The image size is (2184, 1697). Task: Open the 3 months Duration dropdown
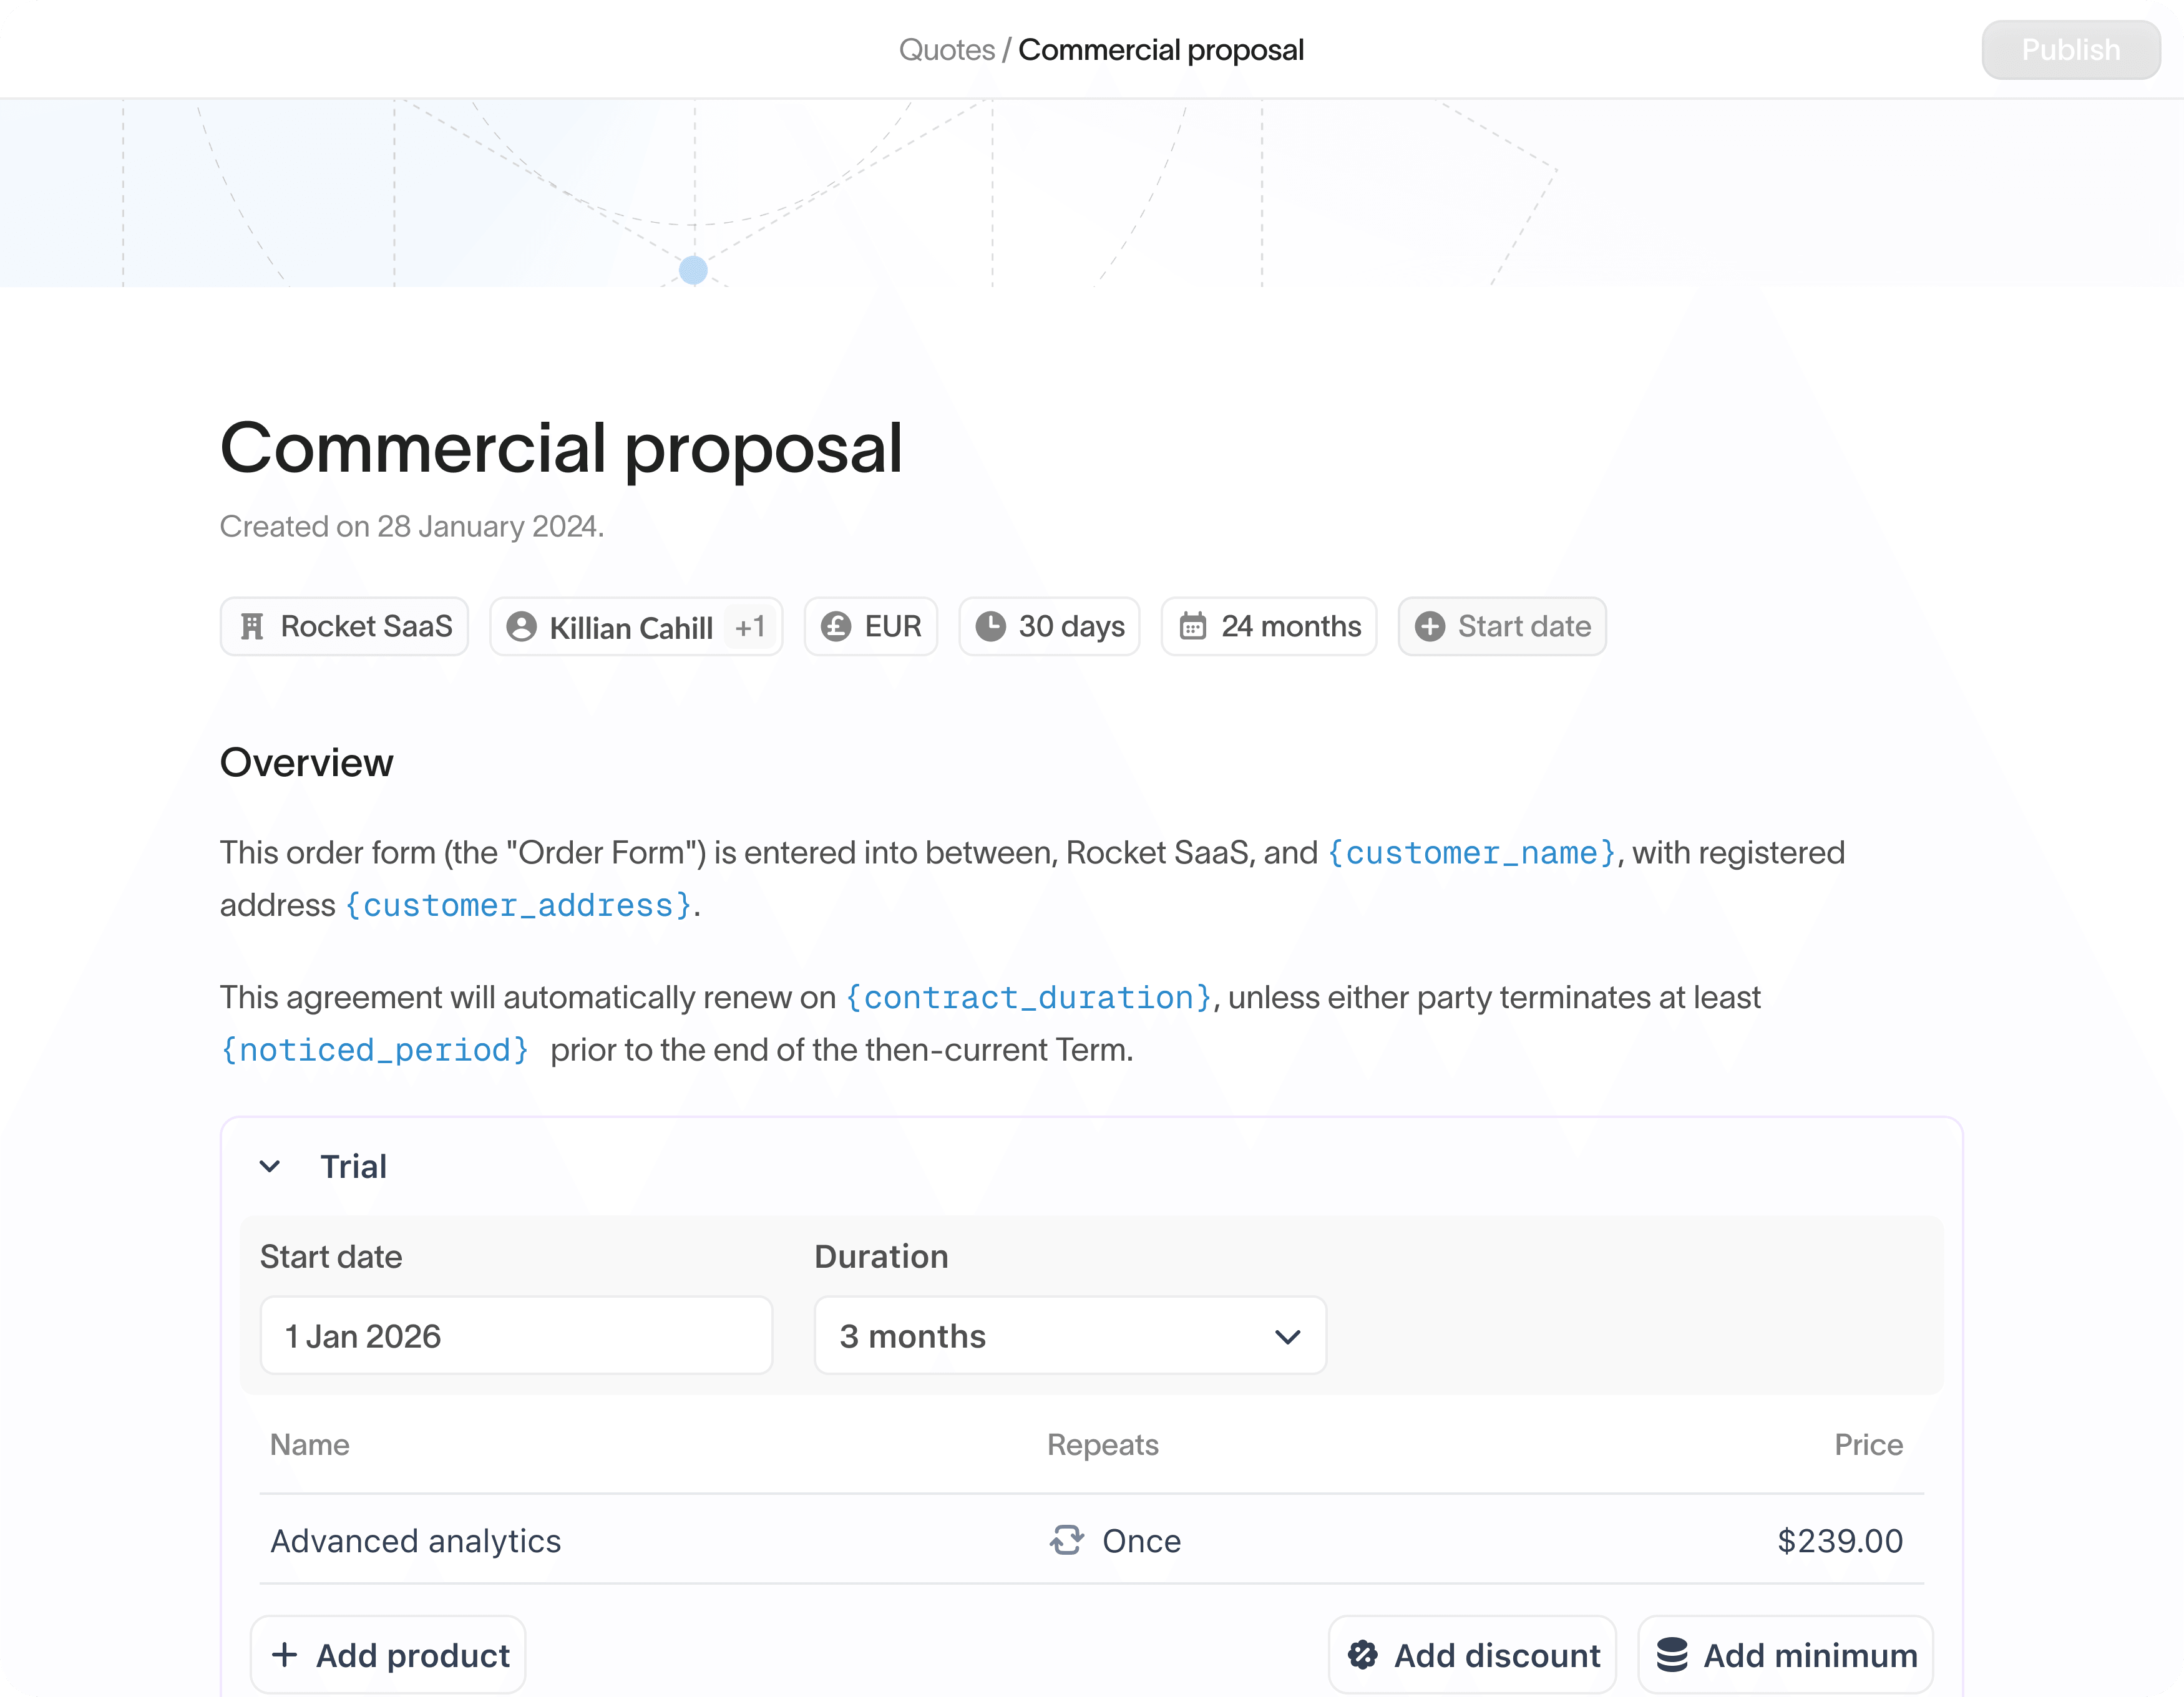tap(1070, 1336)
